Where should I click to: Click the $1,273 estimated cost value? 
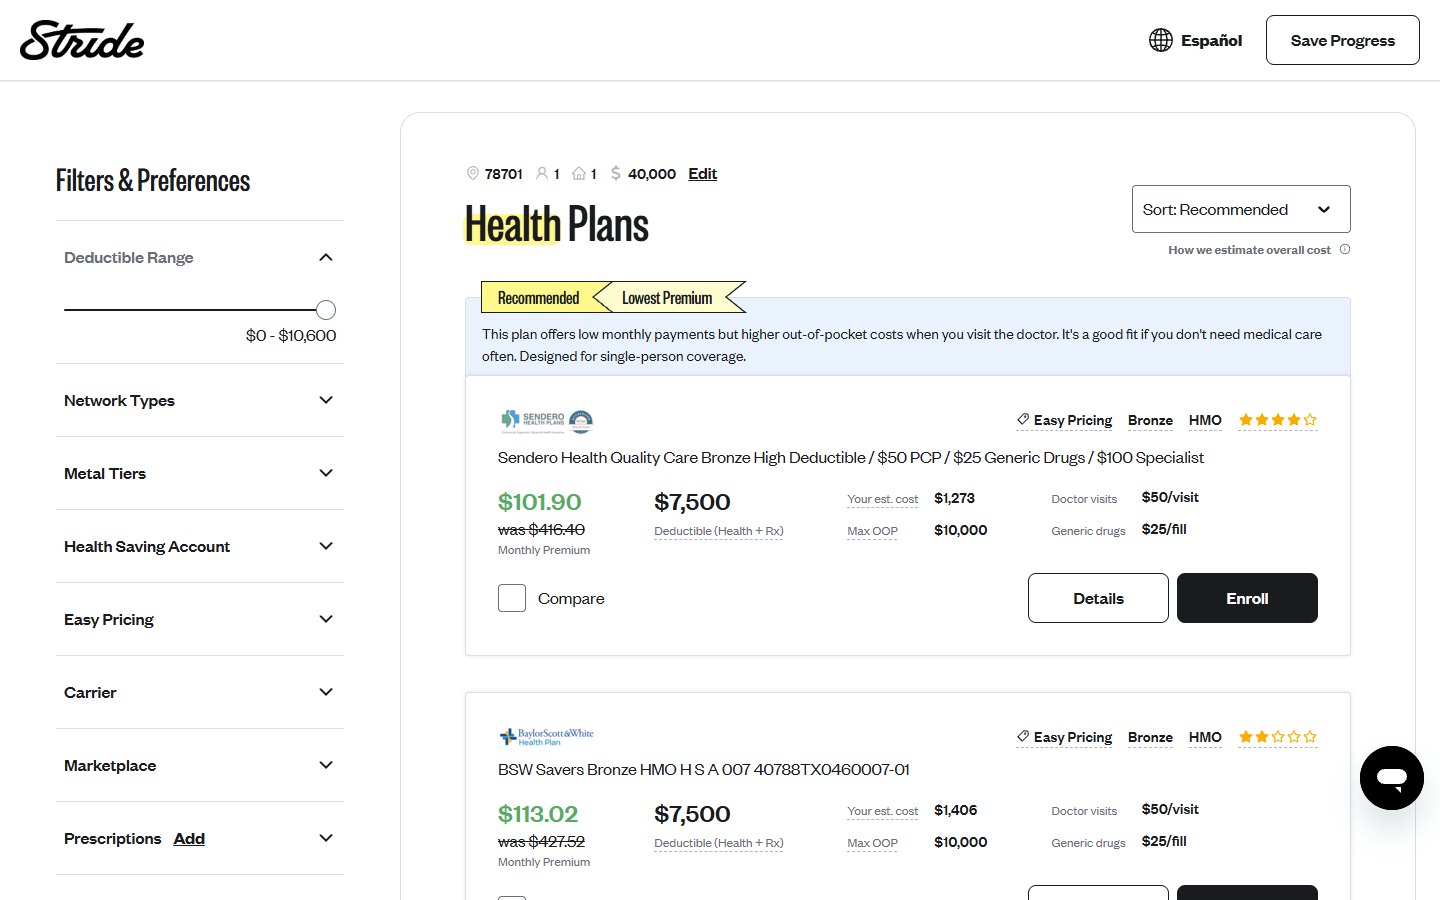(x=954, y=498)
